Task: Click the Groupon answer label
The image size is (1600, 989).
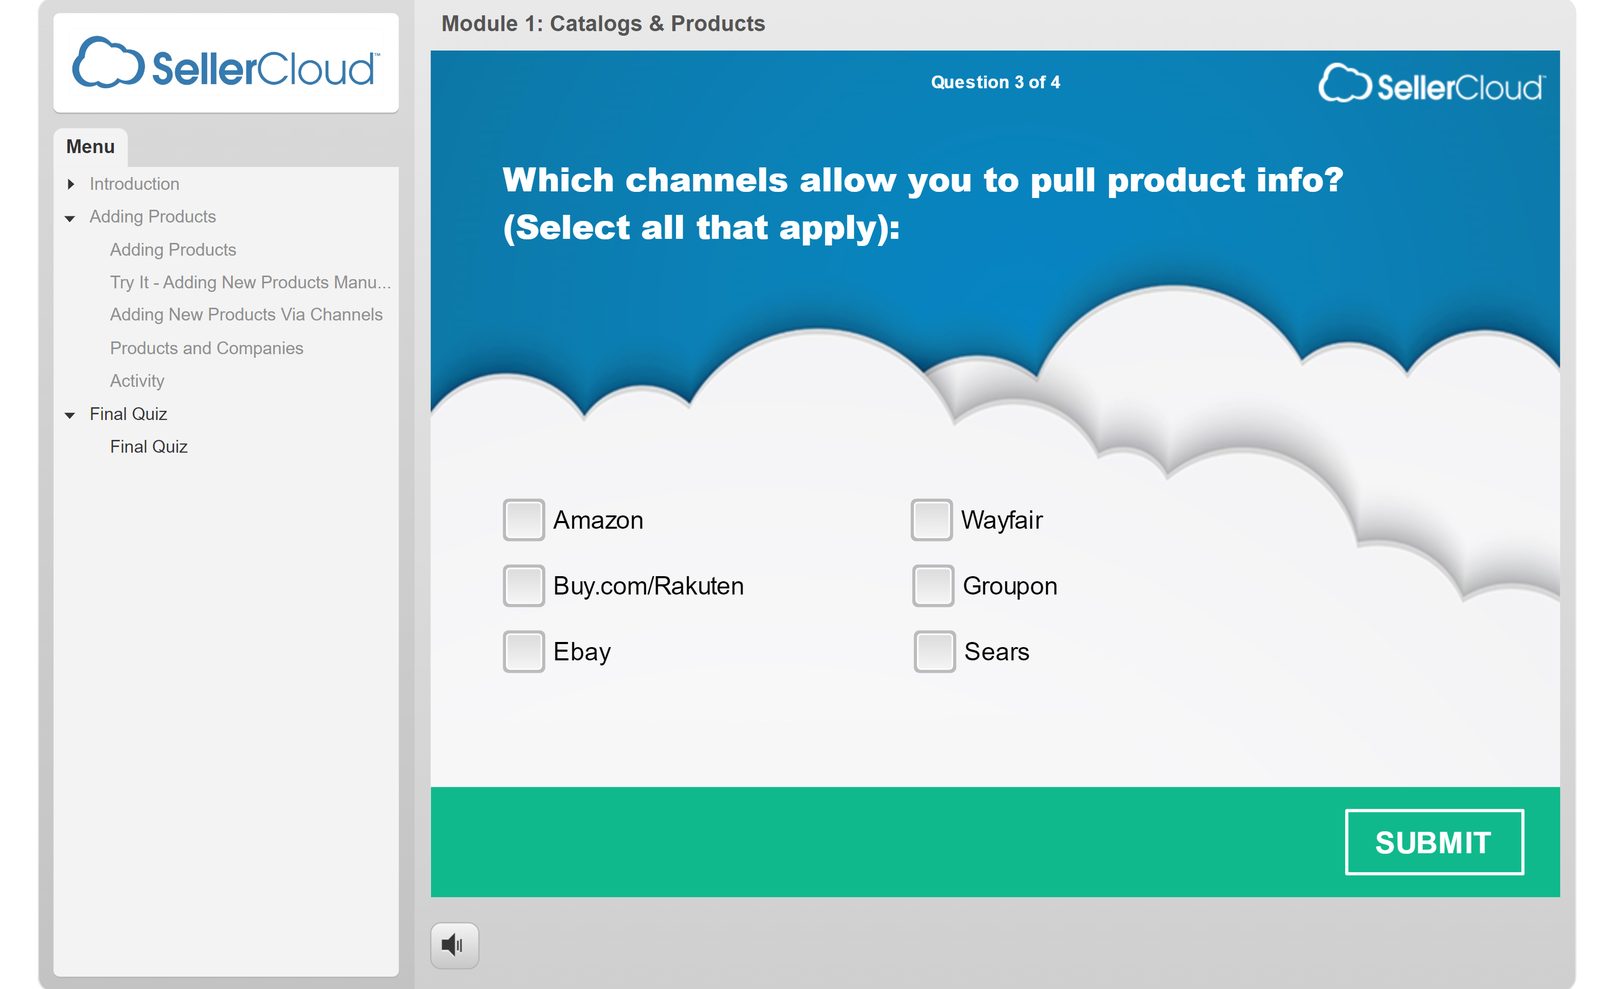Action: (1010, 586)
